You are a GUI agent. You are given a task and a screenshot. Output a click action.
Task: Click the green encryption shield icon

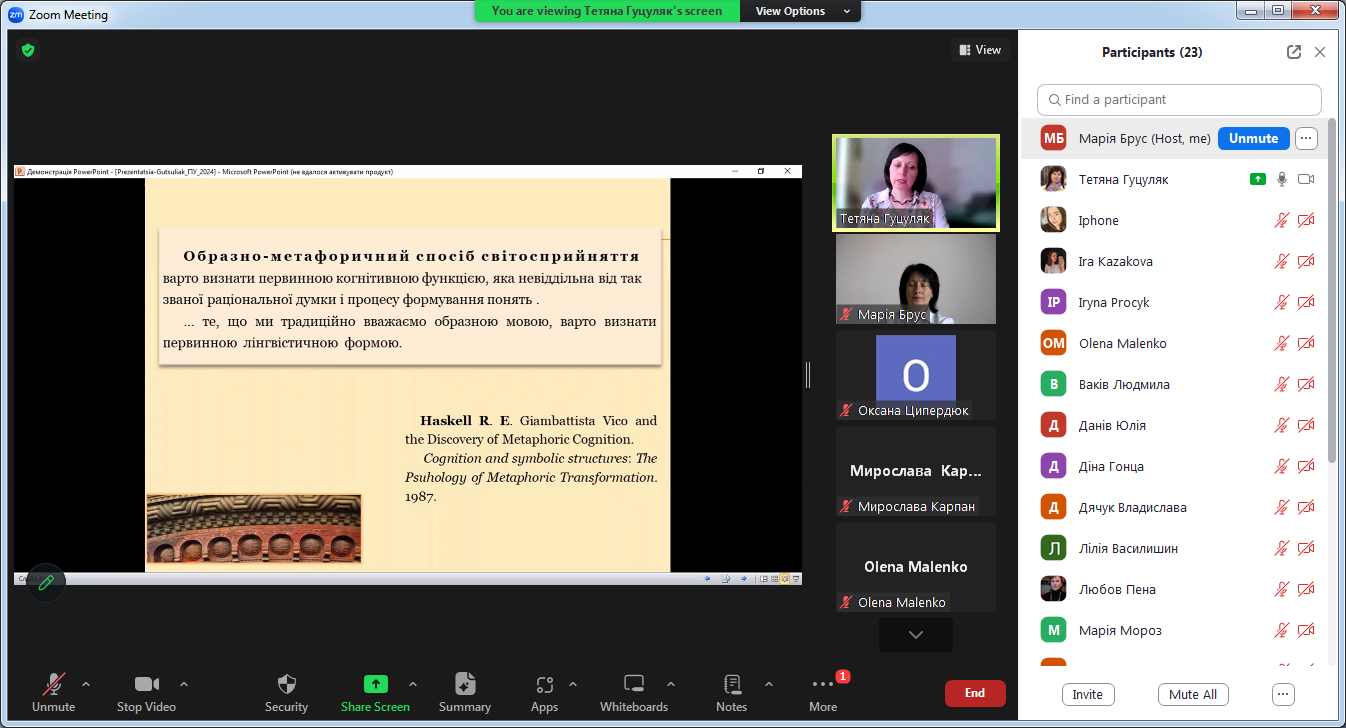28,50
